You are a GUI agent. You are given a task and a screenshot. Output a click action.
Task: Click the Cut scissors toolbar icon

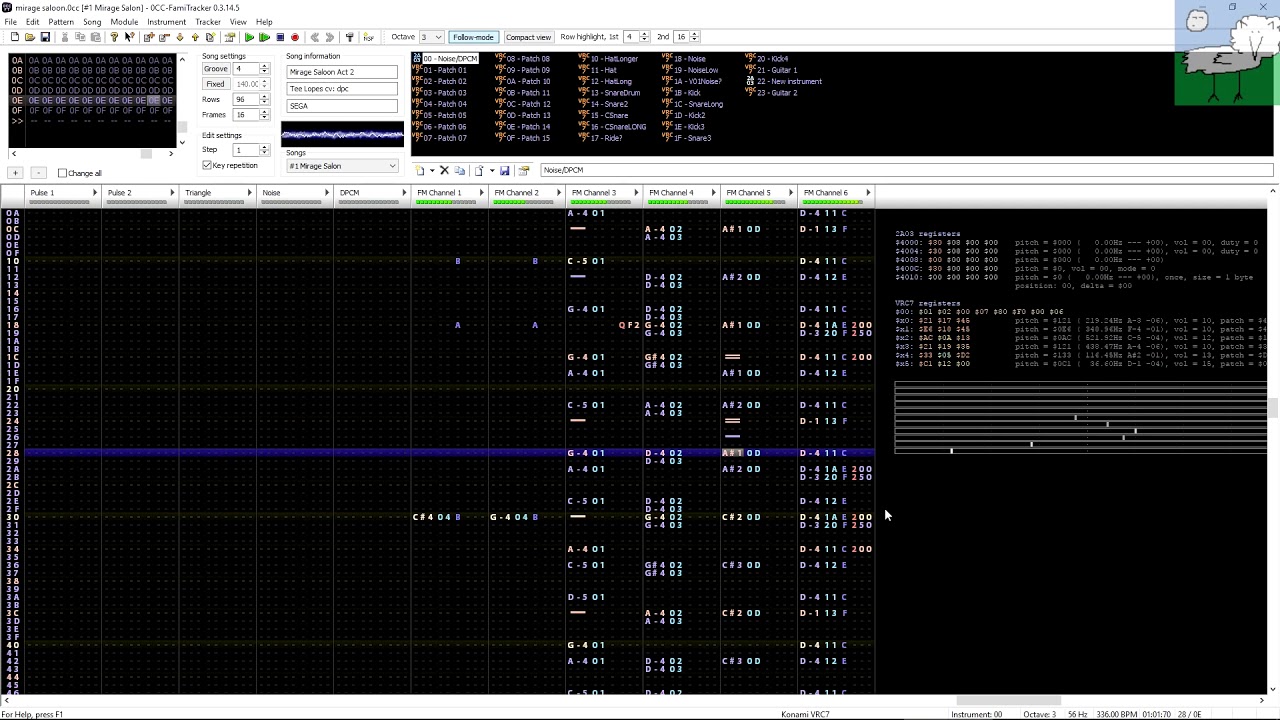[x=65, y=37]
